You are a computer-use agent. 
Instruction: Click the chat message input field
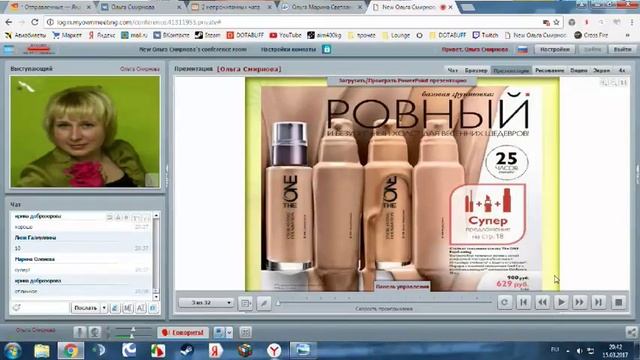pyautogui.click(x=45, y=308)
